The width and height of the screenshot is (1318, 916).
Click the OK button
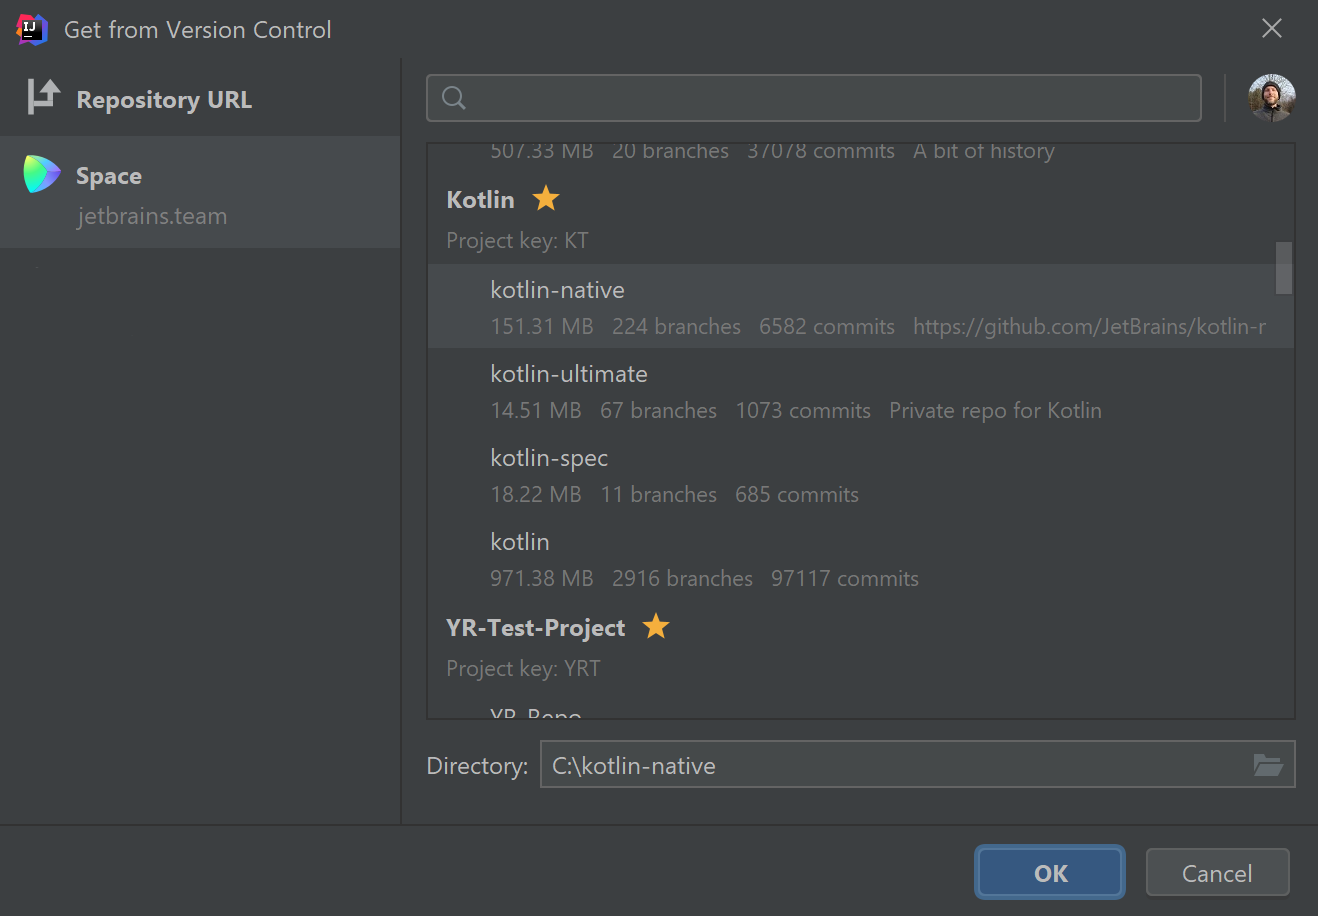click(x=1050, y=873)
